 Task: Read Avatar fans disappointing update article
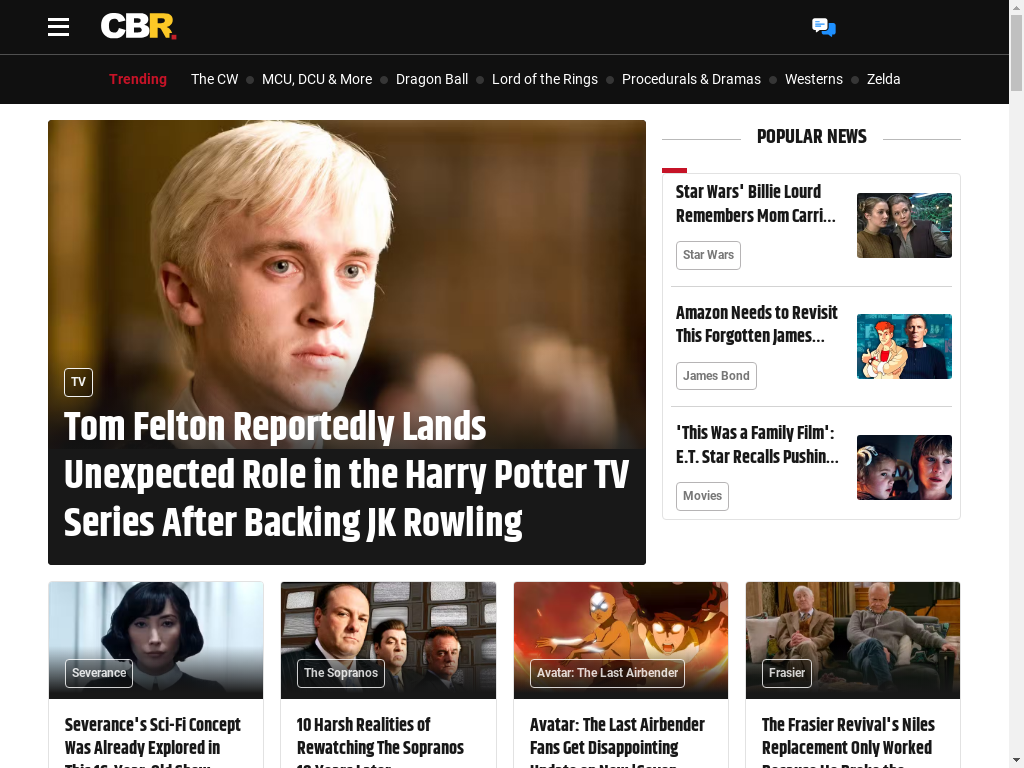pyautogui.click(x=617, y=743)
